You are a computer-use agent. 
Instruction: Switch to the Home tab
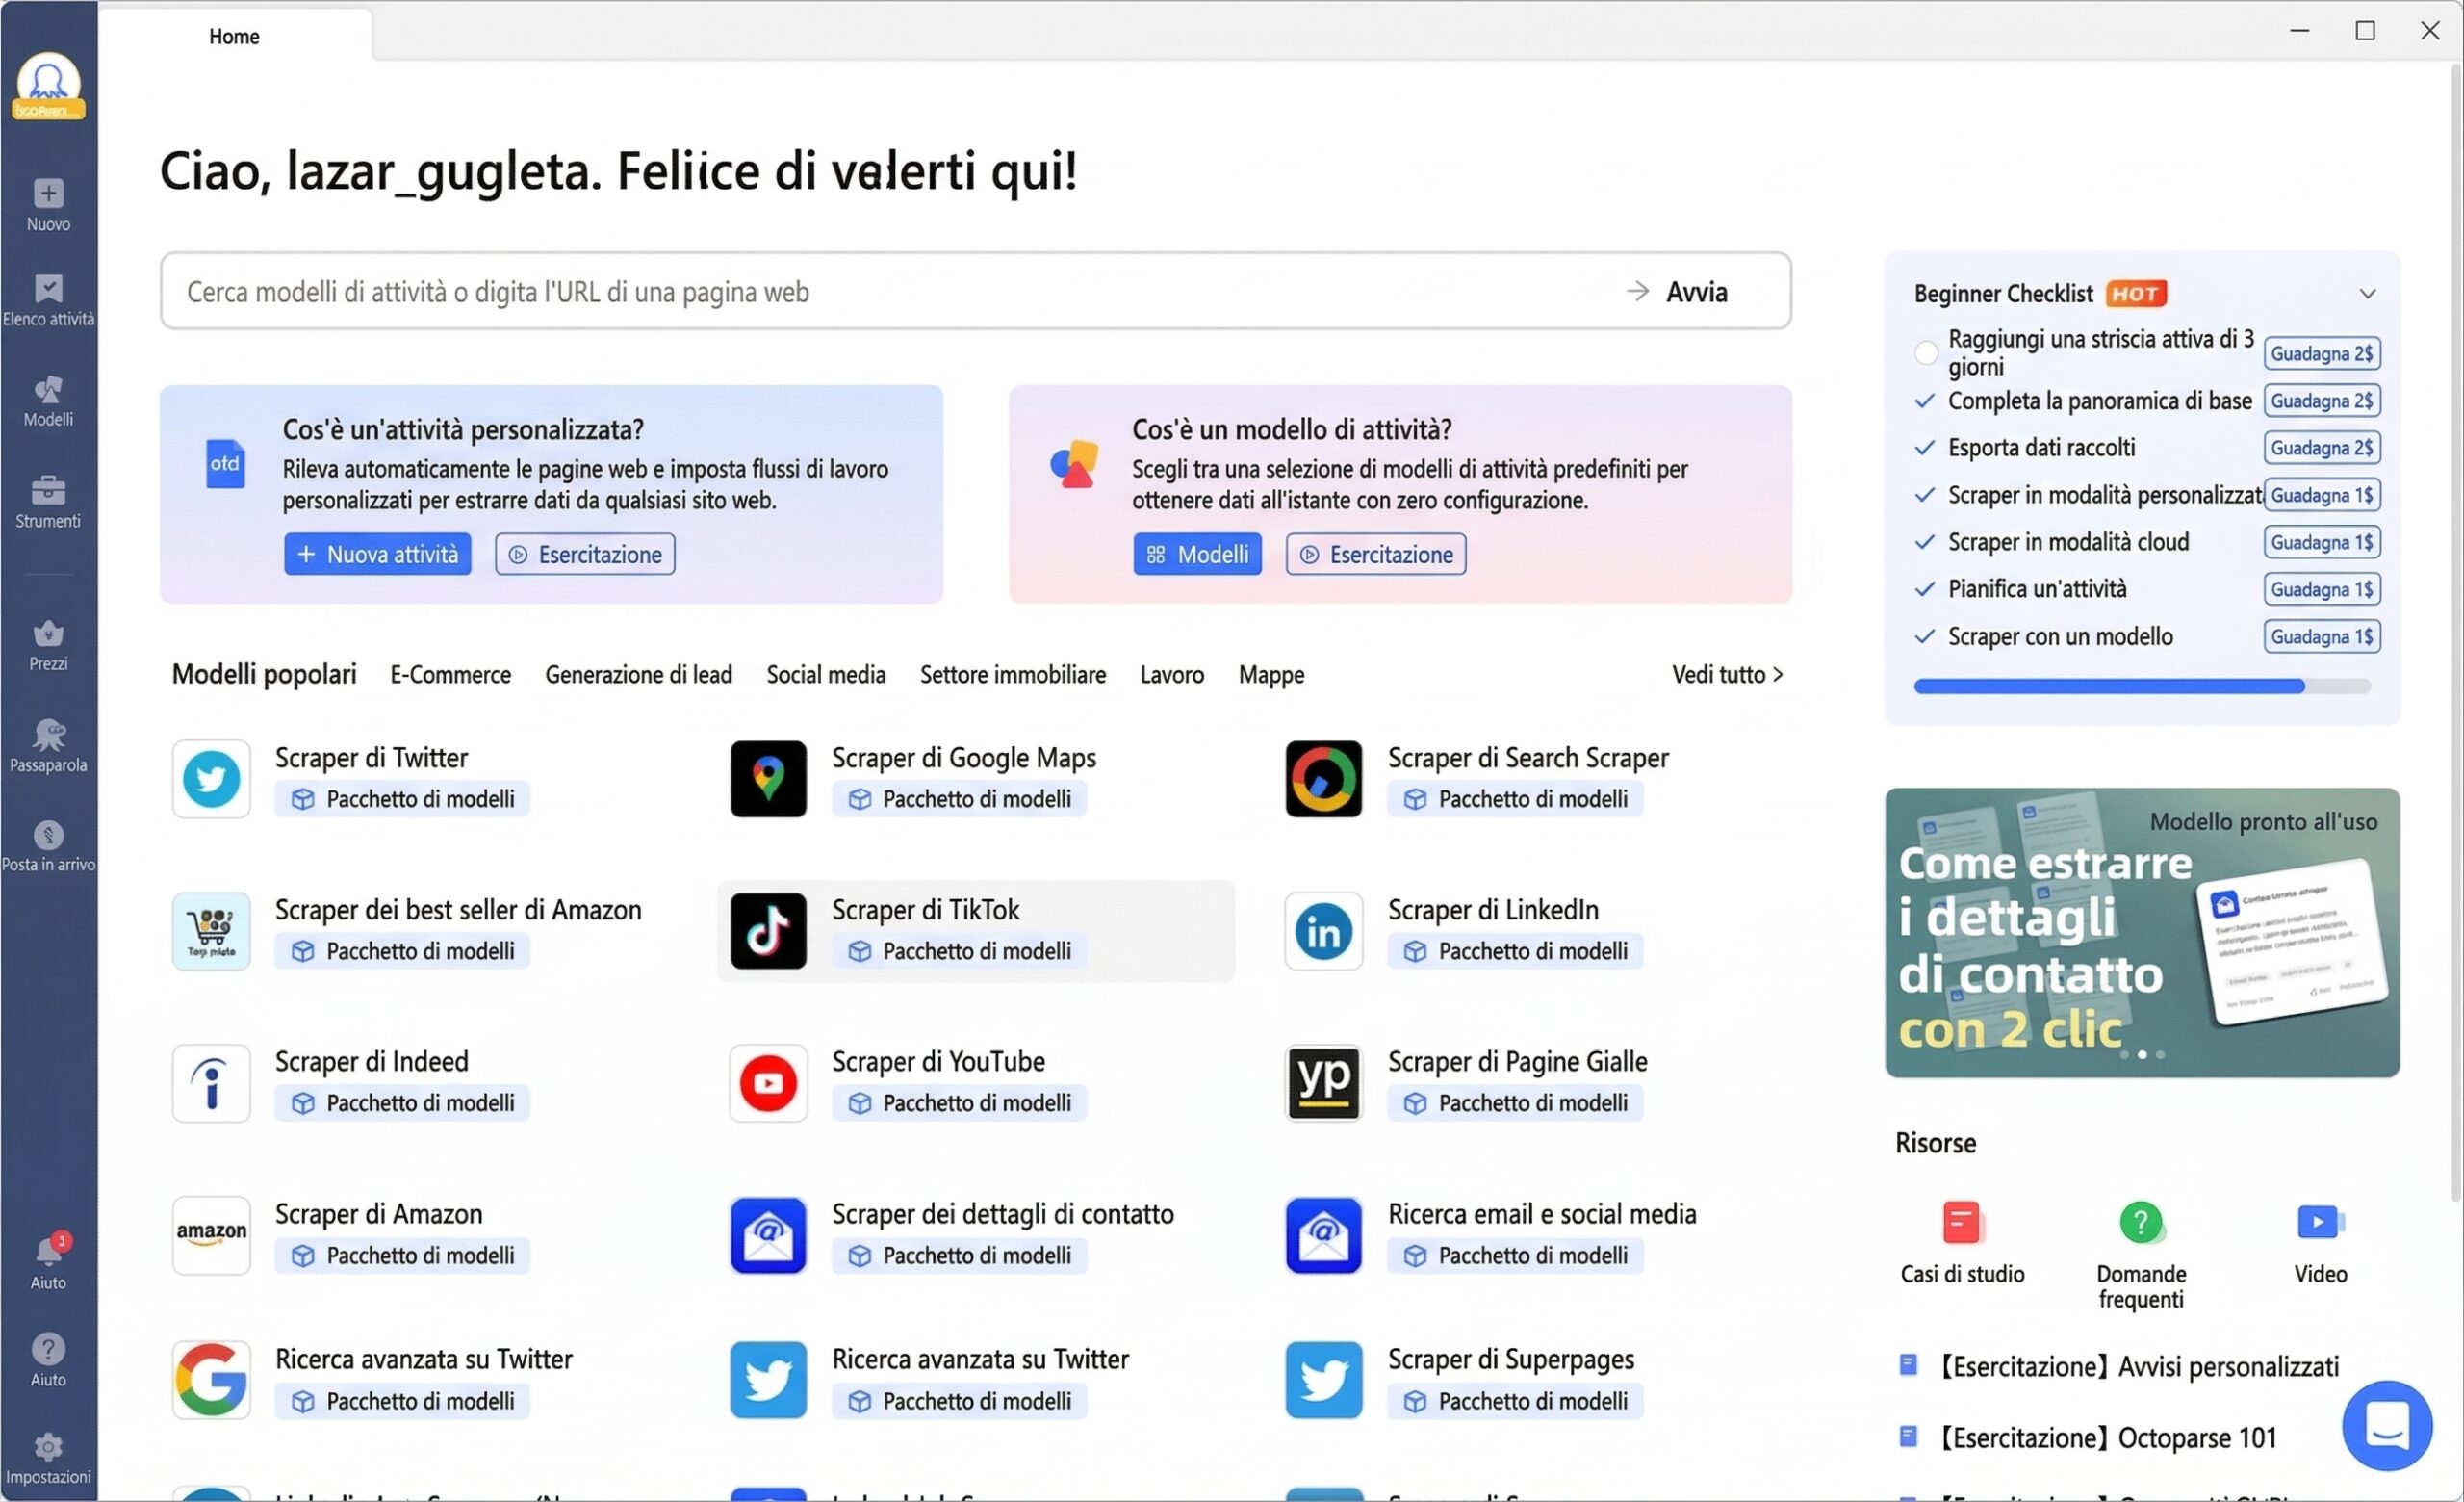(233, 36)
